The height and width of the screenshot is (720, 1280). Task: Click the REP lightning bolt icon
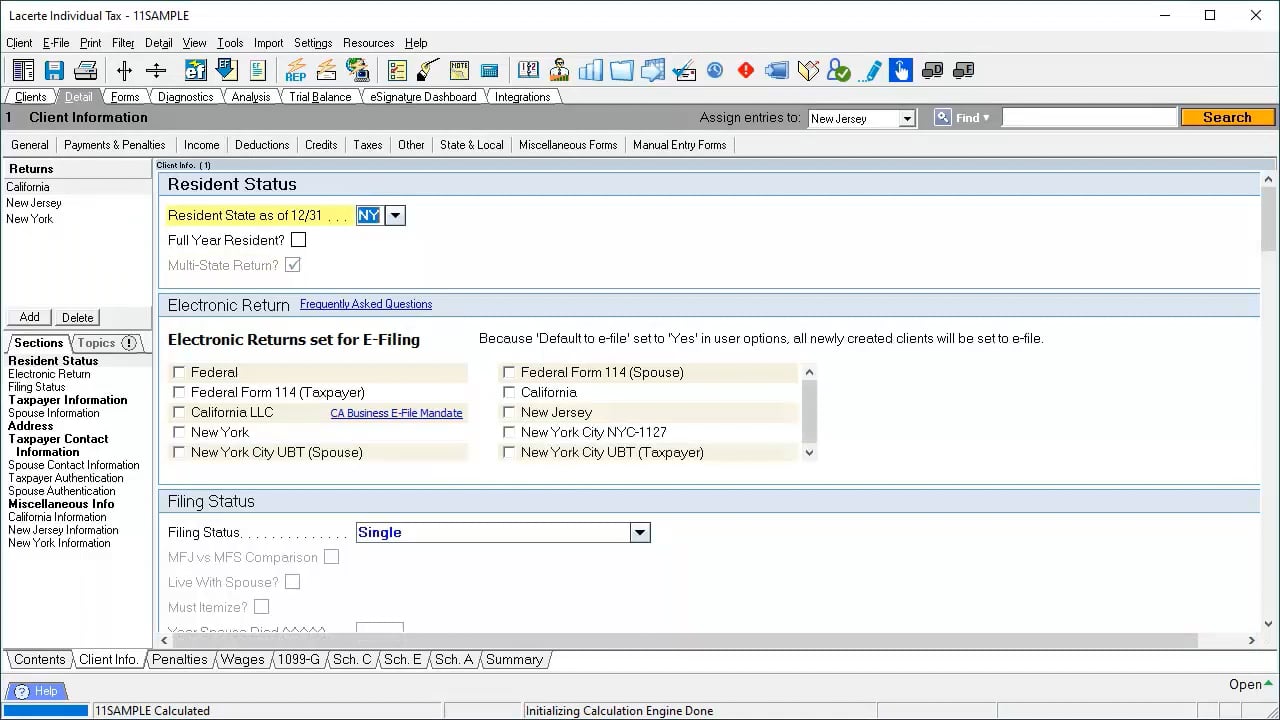click(296, 70)
